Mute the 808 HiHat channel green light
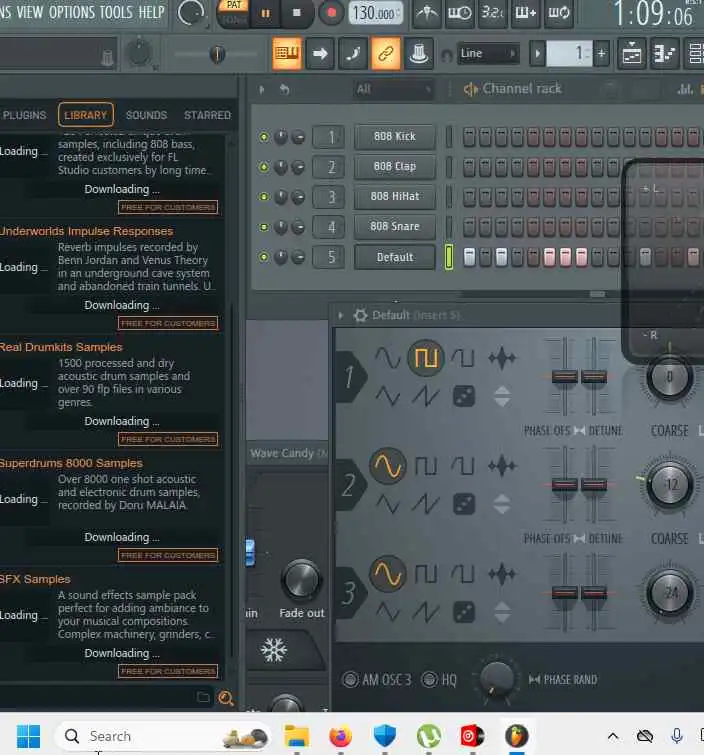Viewport: 704px width, 755px height. [x=264, y=197]
